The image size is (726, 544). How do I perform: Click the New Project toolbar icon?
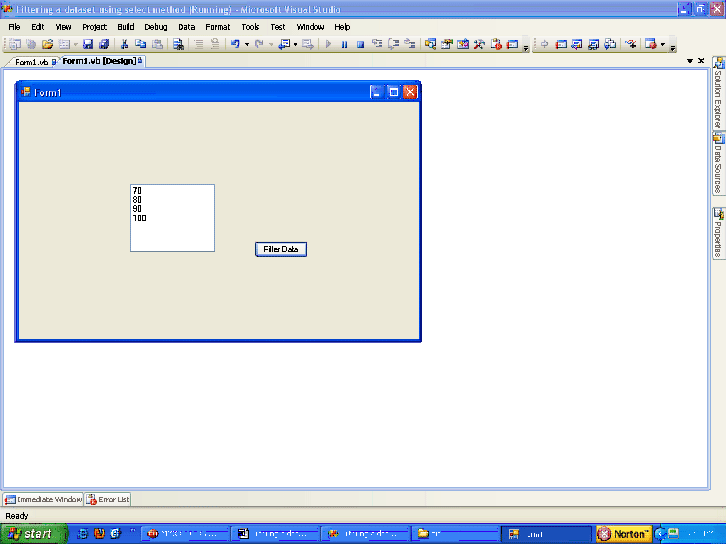[15, 44]
